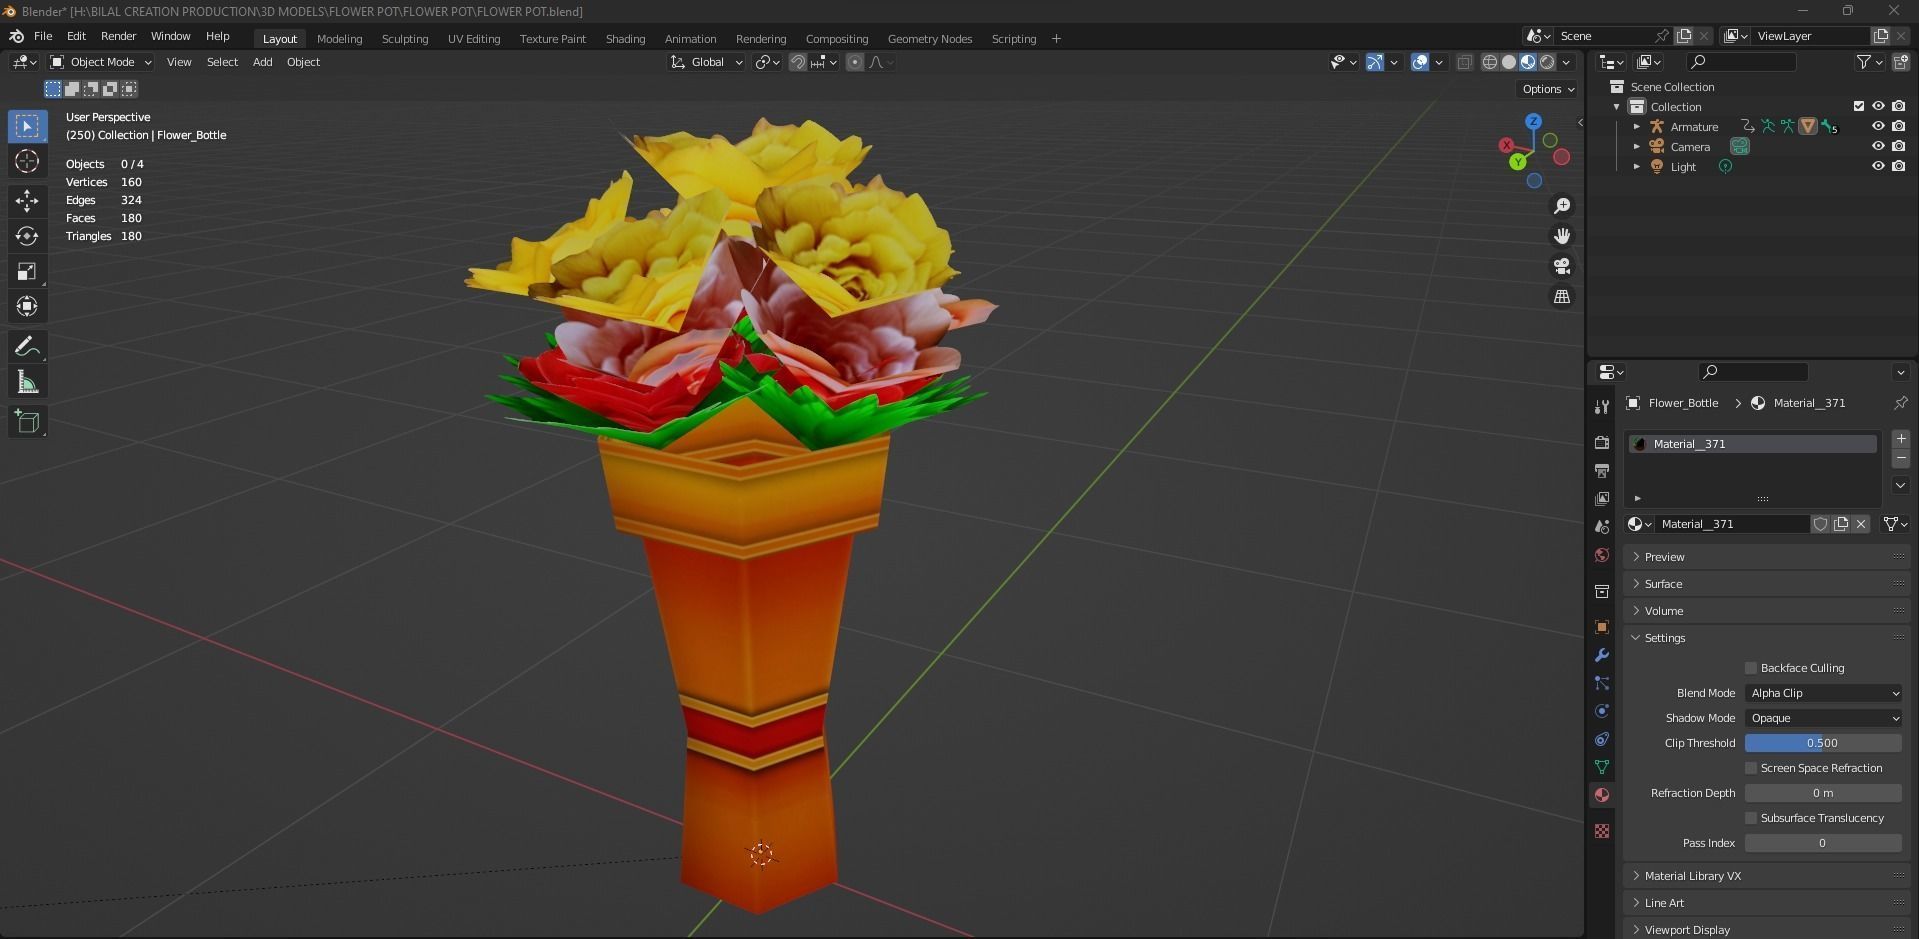This screenshot has width=1919, height=939.
Task: Choose the Annotate pencil tool
Action: pyautogui.click(x=27, y=347)
